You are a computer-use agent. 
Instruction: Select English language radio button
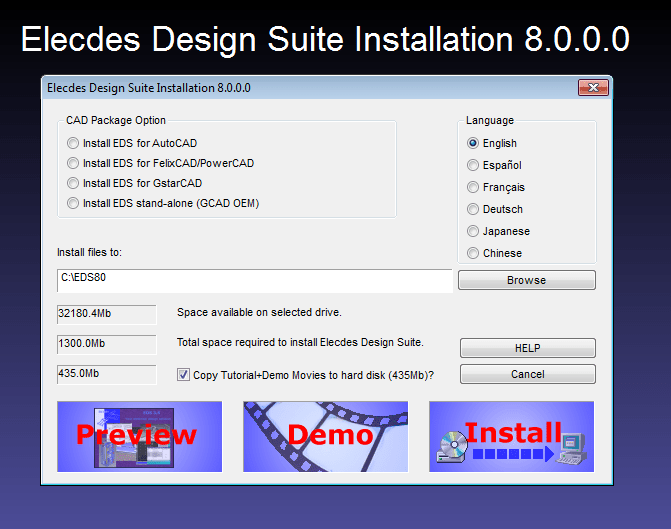[472, 143]
